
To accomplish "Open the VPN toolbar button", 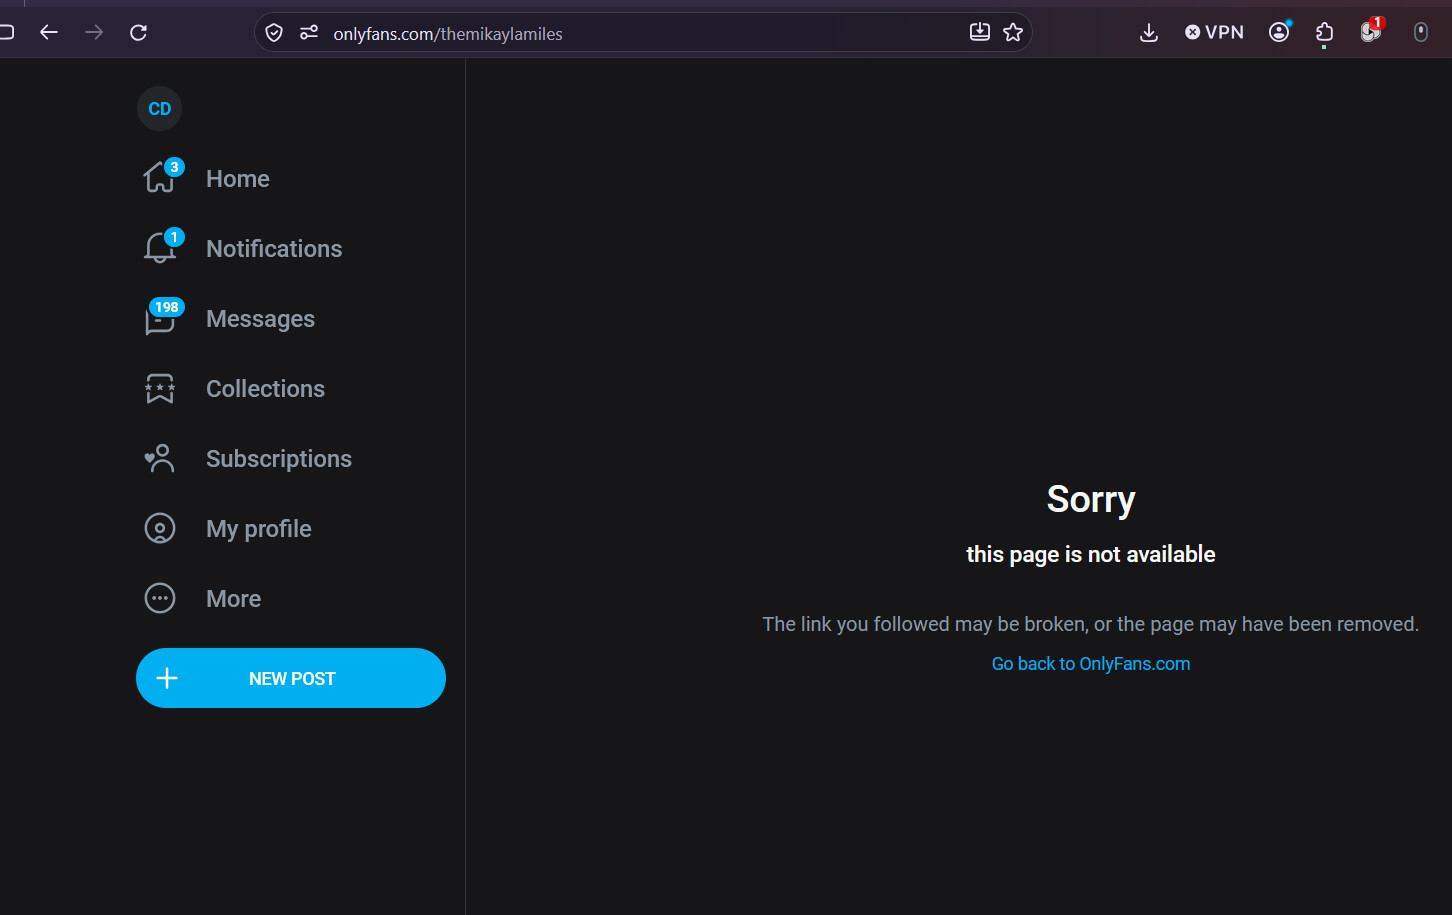I will (x=1214, y=33).
